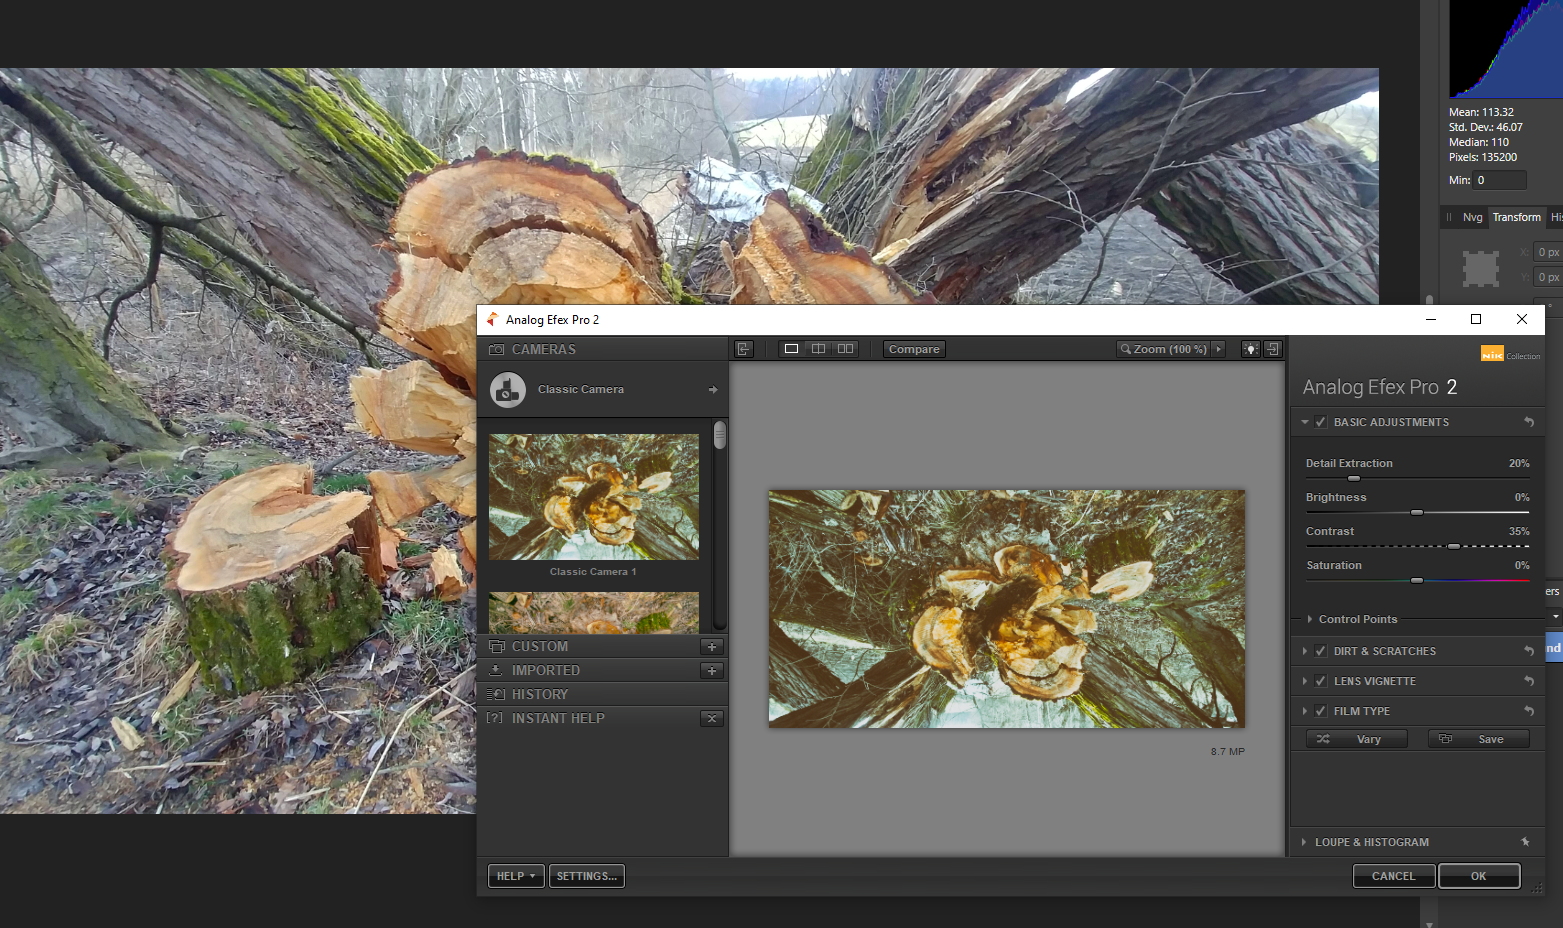The height and width of the screenshot is (928, 1563).
Task: Expand the Dirt & Scratches section
Action: pyautogui.click(x=1305, y=651)
